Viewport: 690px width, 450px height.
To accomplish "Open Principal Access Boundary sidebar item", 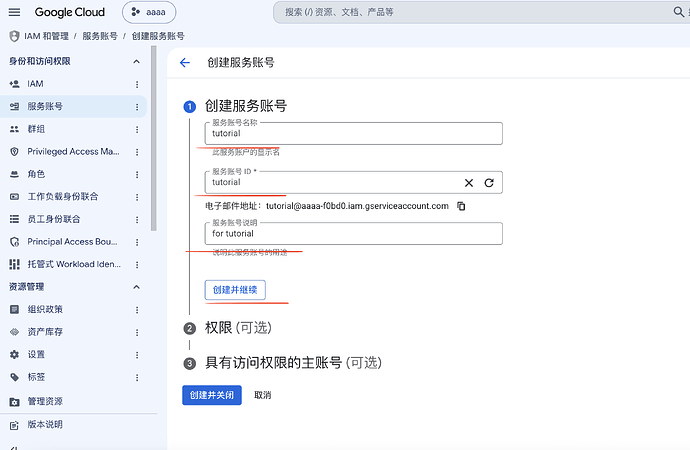I will [73, 241].
